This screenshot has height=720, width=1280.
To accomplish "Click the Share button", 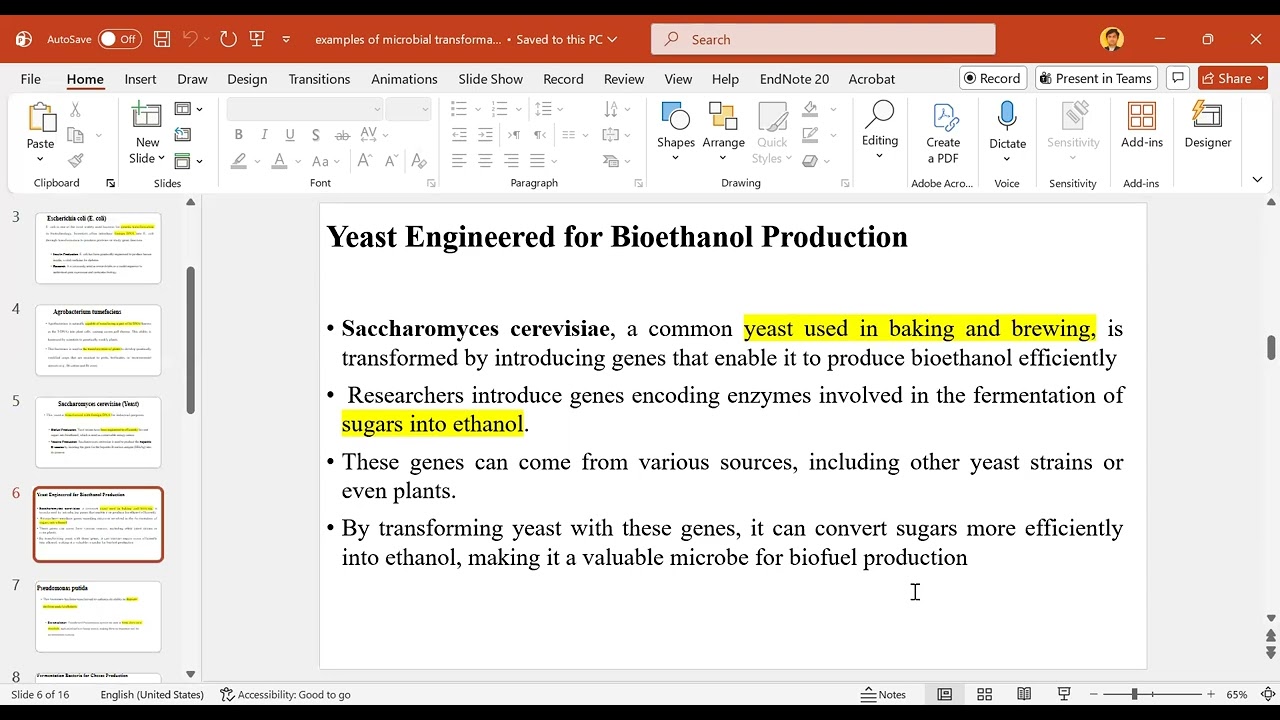I will coord(1233,78).
